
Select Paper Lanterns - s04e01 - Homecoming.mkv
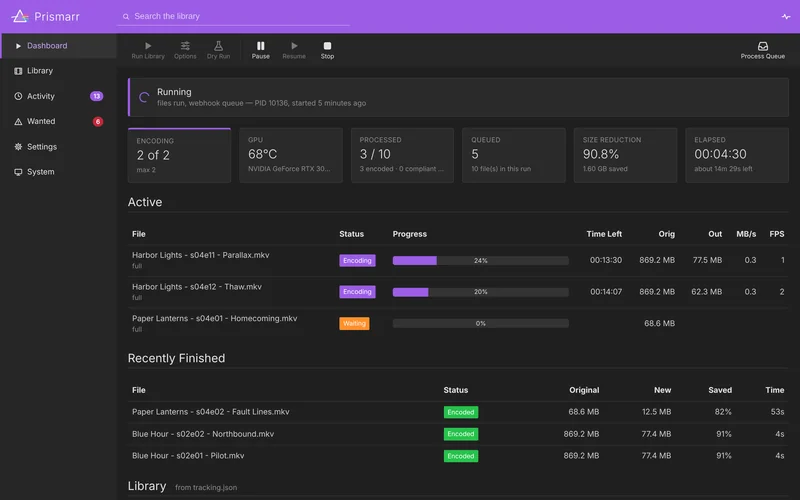point(214,318)
